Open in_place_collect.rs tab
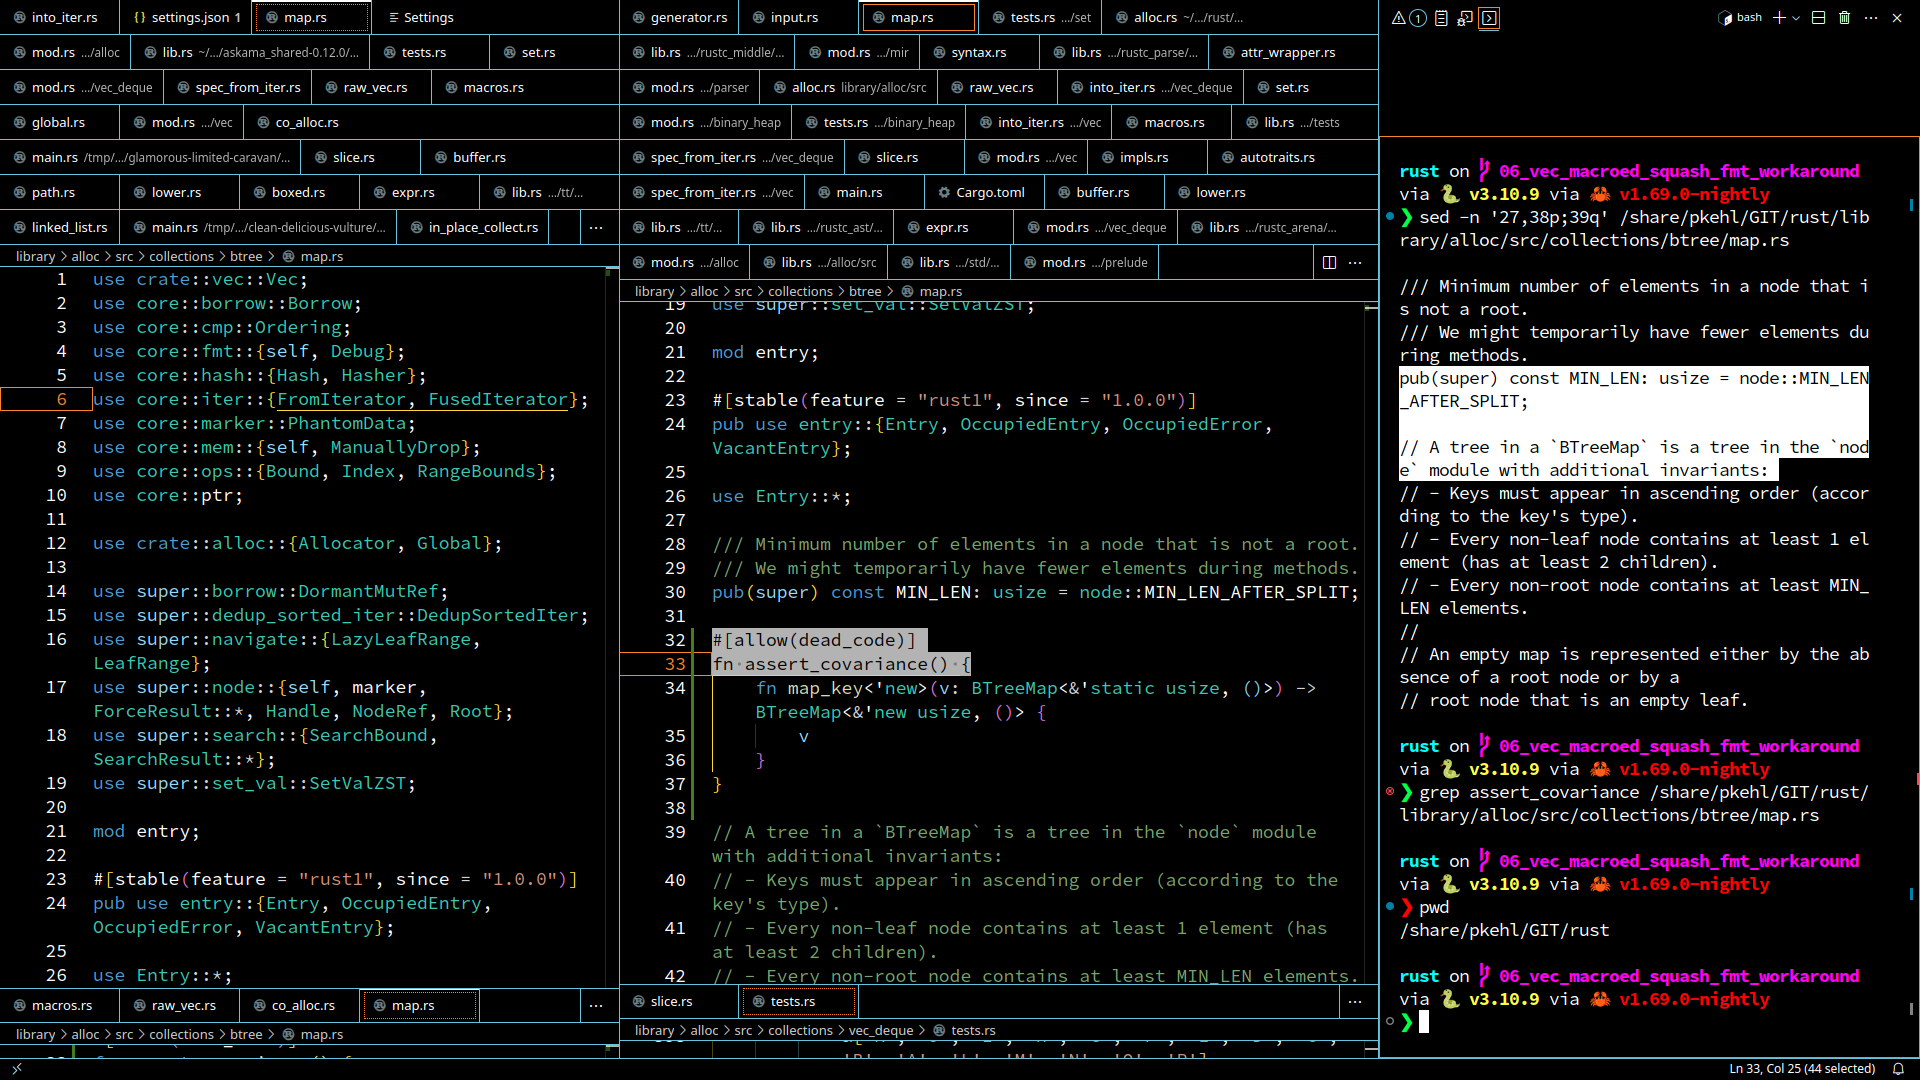Image resolution: width=1920 pixels, height=1080 pixels. click(x=474, y=227)
